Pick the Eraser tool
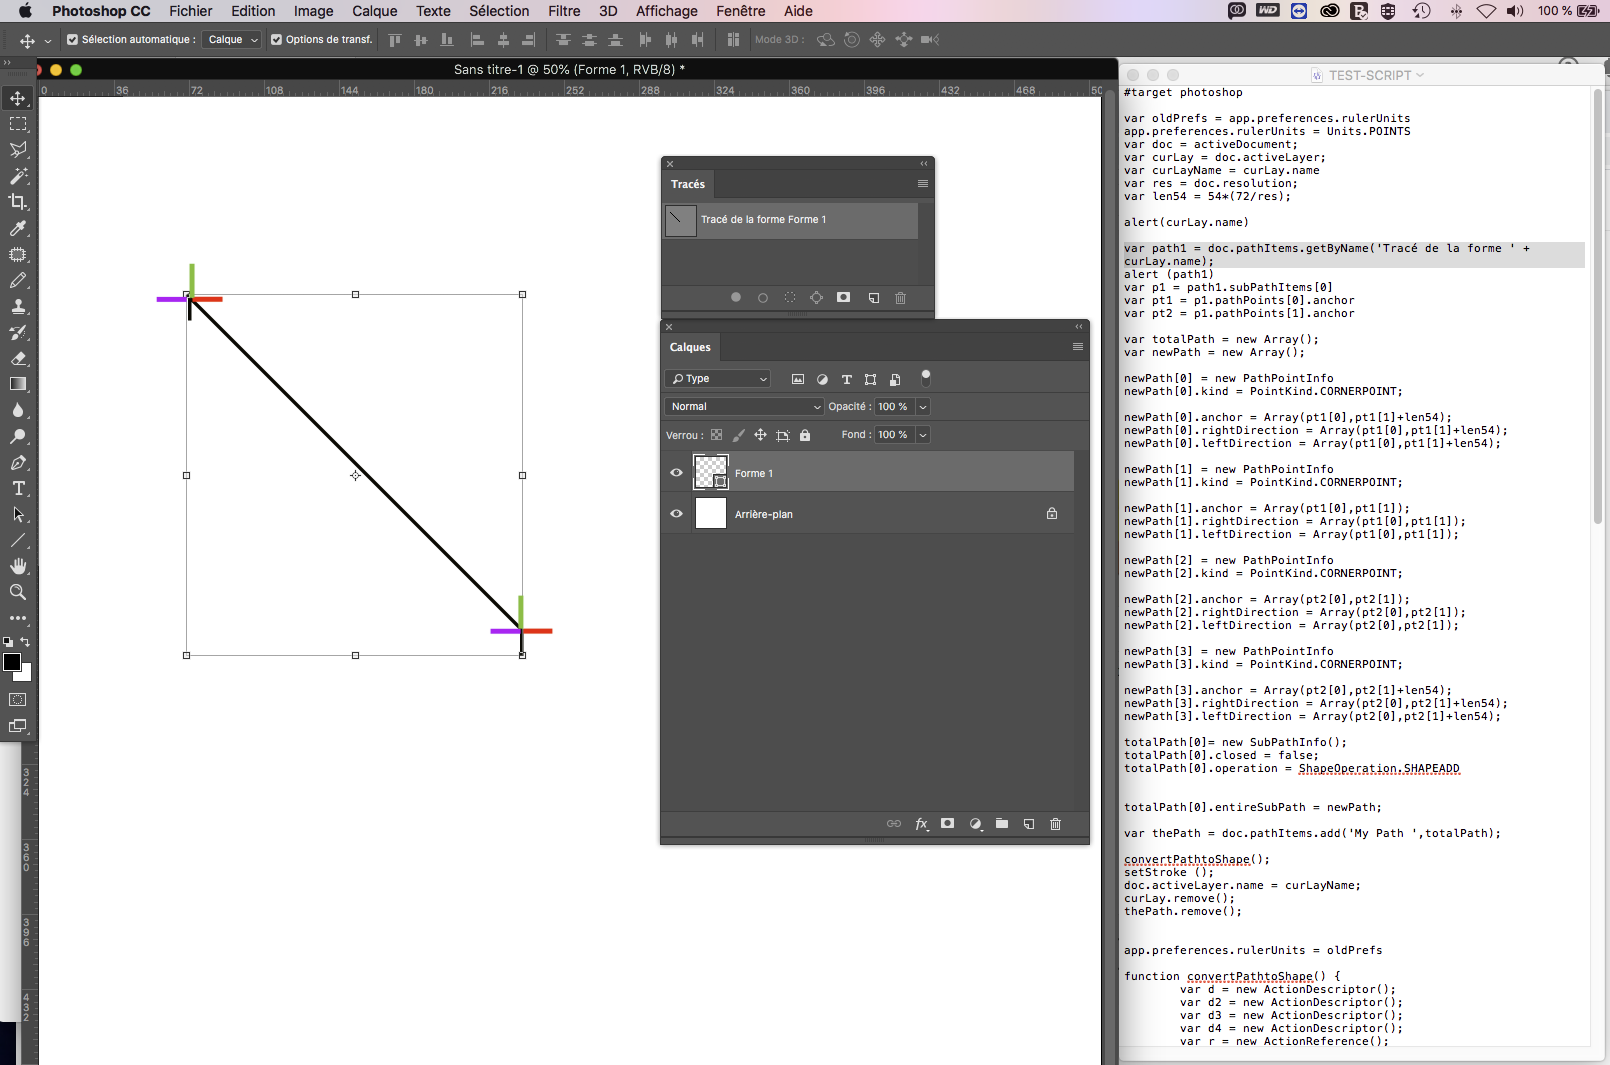 click(x=18, y=358)
